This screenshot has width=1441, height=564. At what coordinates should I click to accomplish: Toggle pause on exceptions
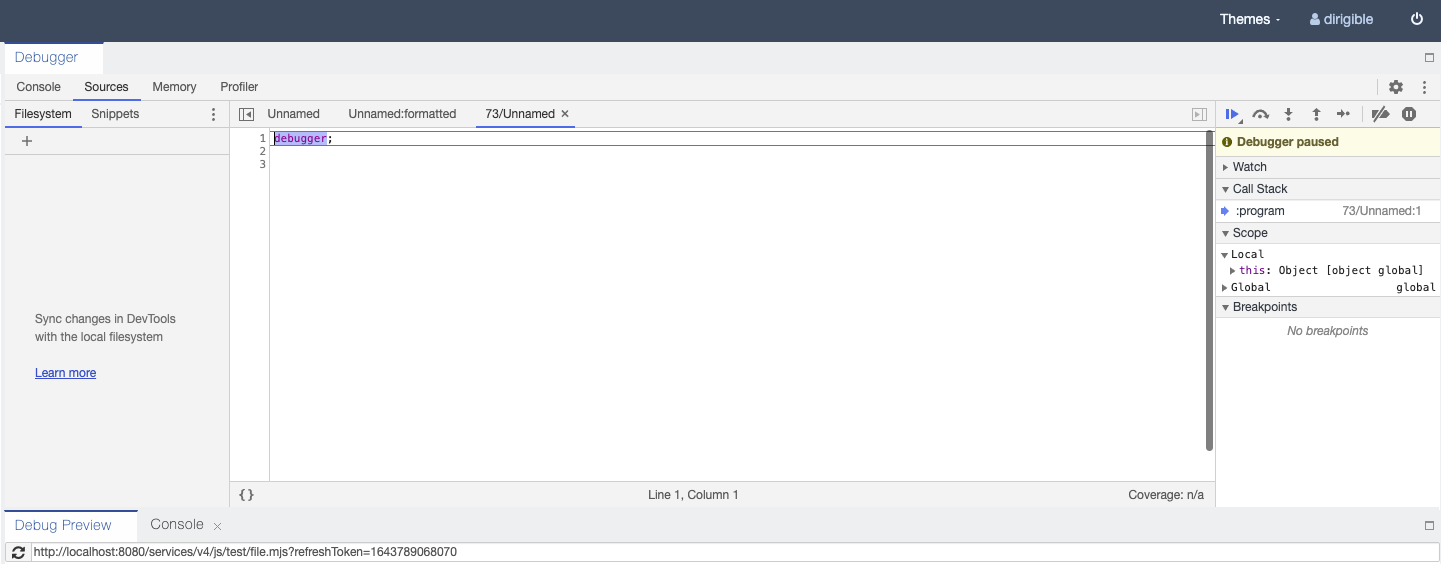(x=1409, y=114)
